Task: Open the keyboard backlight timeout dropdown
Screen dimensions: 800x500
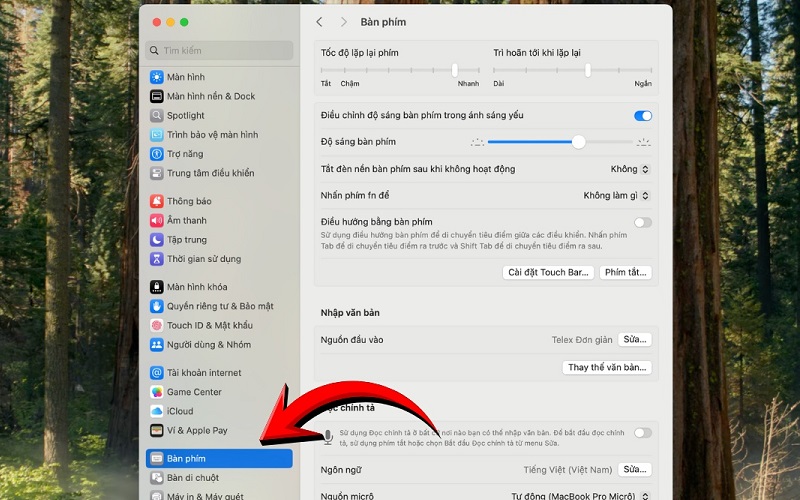Action: [x=630, y=169]
